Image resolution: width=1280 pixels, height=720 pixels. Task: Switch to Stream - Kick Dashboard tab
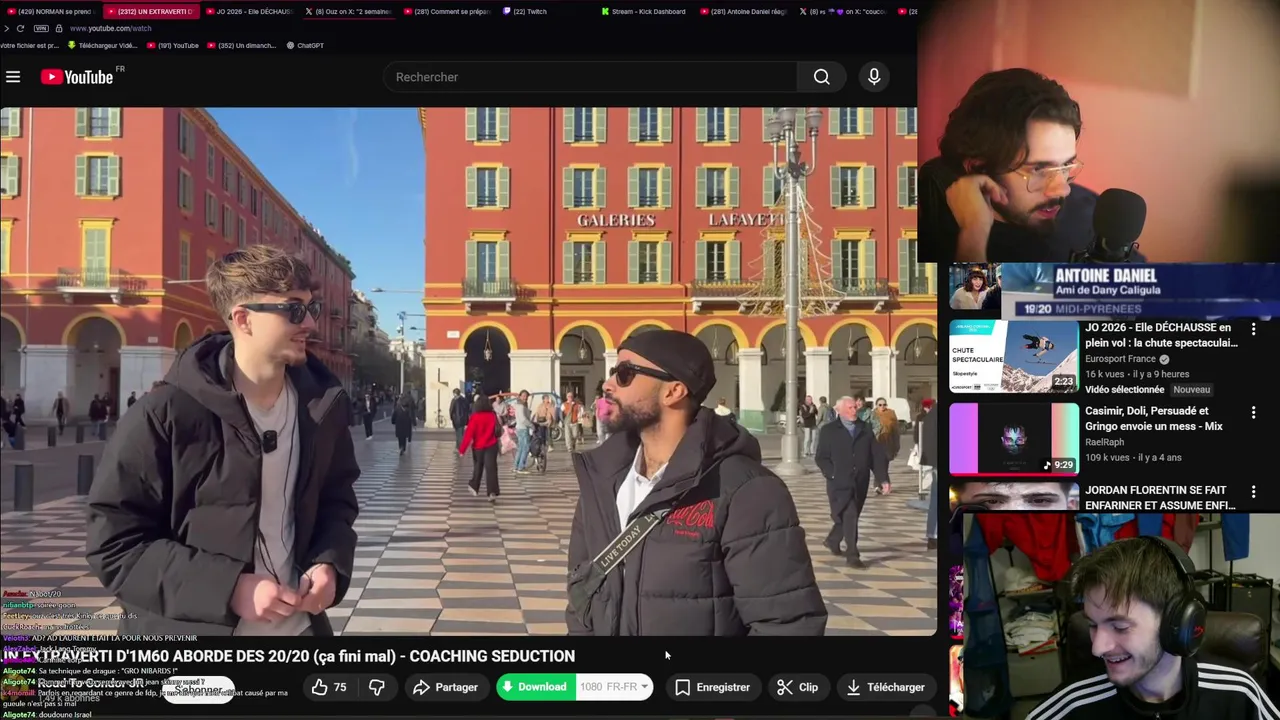coord(645,11)
